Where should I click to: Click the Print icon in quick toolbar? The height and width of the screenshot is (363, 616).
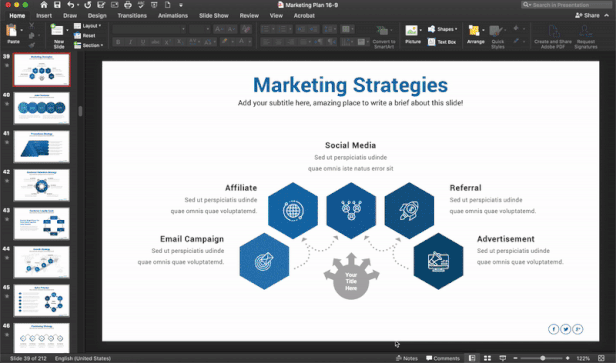pos(128,5)
